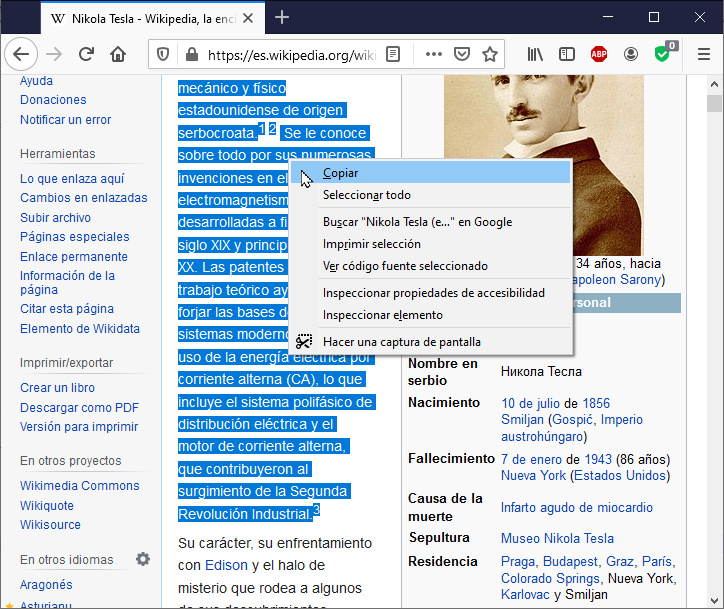This screenshot has width=724, height=609.
Task: Save page to Pocket
Action: 462,54
